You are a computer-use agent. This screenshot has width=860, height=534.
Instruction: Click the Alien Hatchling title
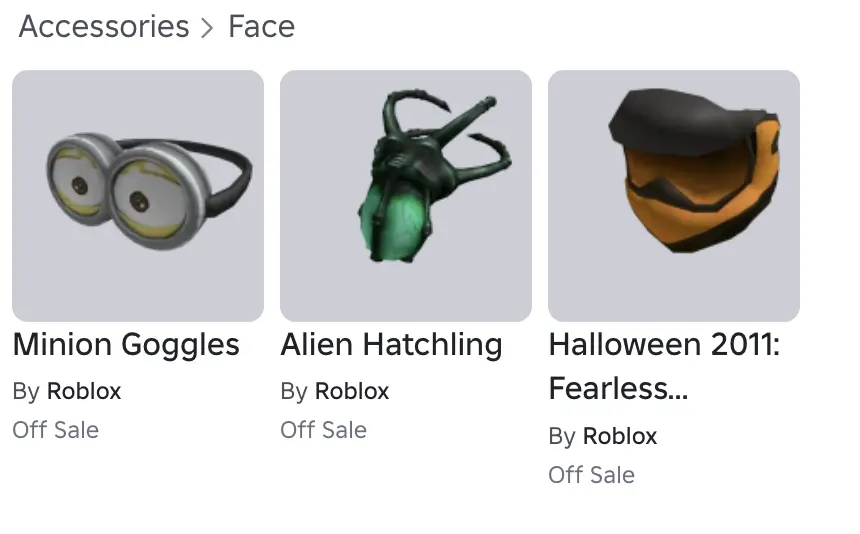click(391, 345)
